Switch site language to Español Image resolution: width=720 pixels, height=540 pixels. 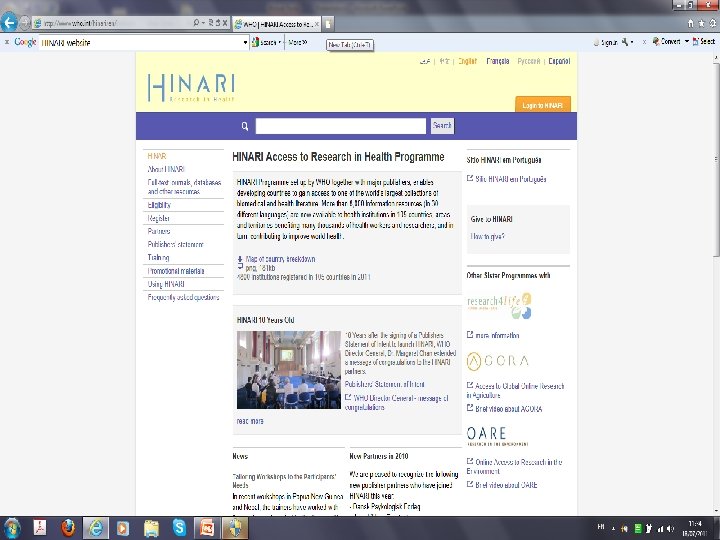coord(559,61)
